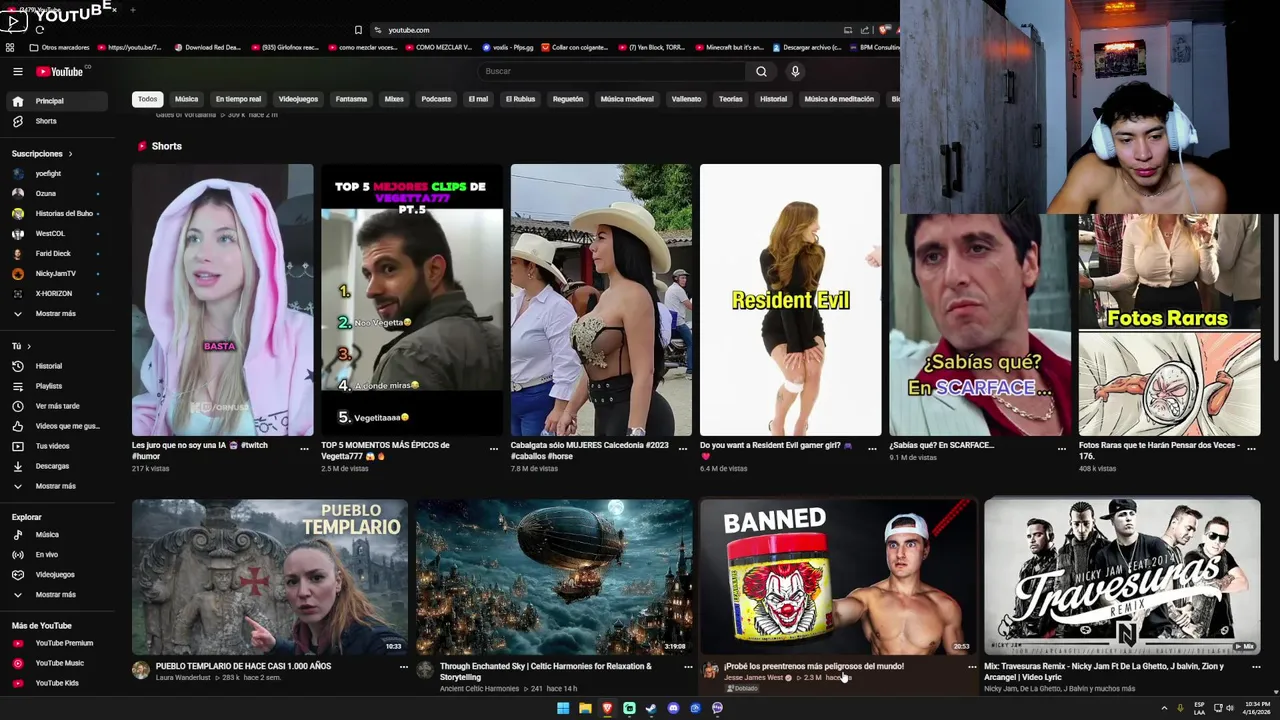Open Ozuna subscription channel
Screen dimensions: 1280x720
55,194
